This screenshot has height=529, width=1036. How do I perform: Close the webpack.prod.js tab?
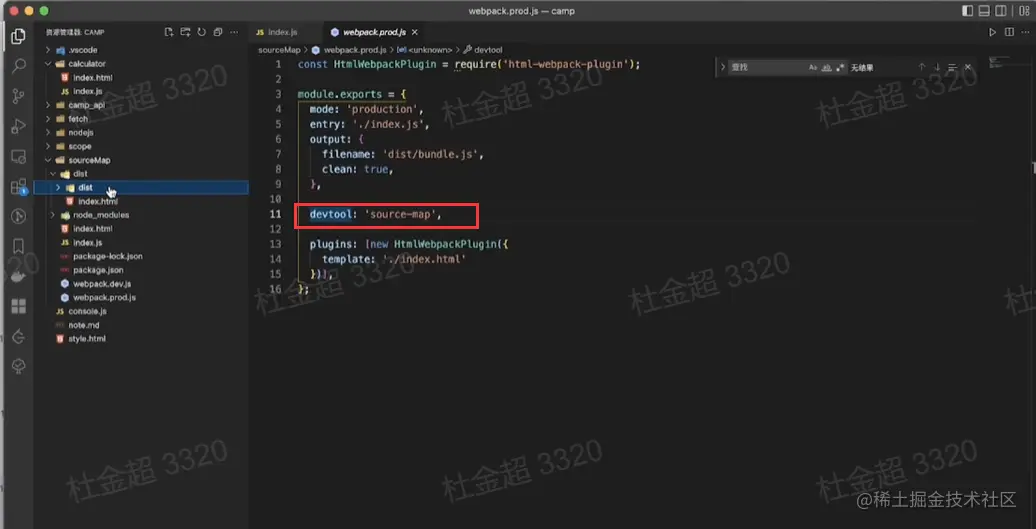click(414, 32)
